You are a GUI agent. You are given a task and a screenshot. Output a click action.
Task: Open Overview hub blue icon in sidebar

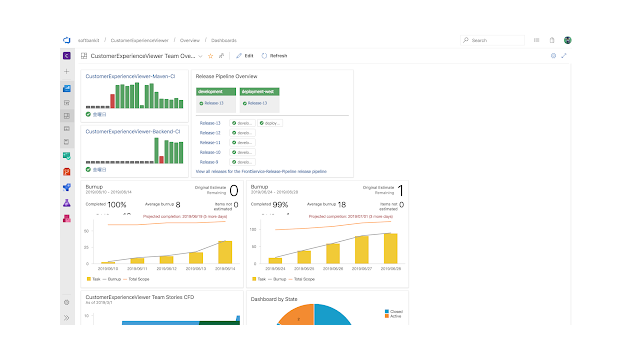tap(67, 88)
